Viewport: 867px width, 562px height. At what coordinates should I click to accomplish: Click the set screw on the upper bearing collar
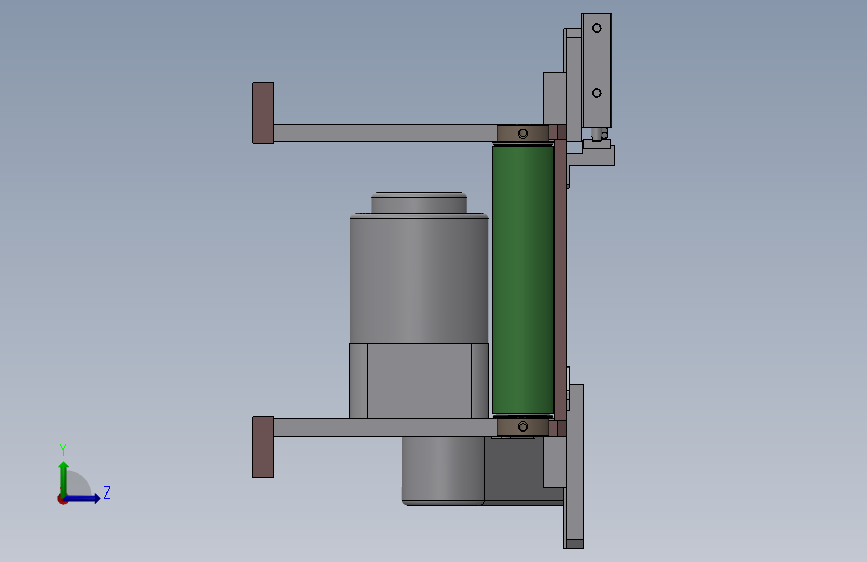523,133
